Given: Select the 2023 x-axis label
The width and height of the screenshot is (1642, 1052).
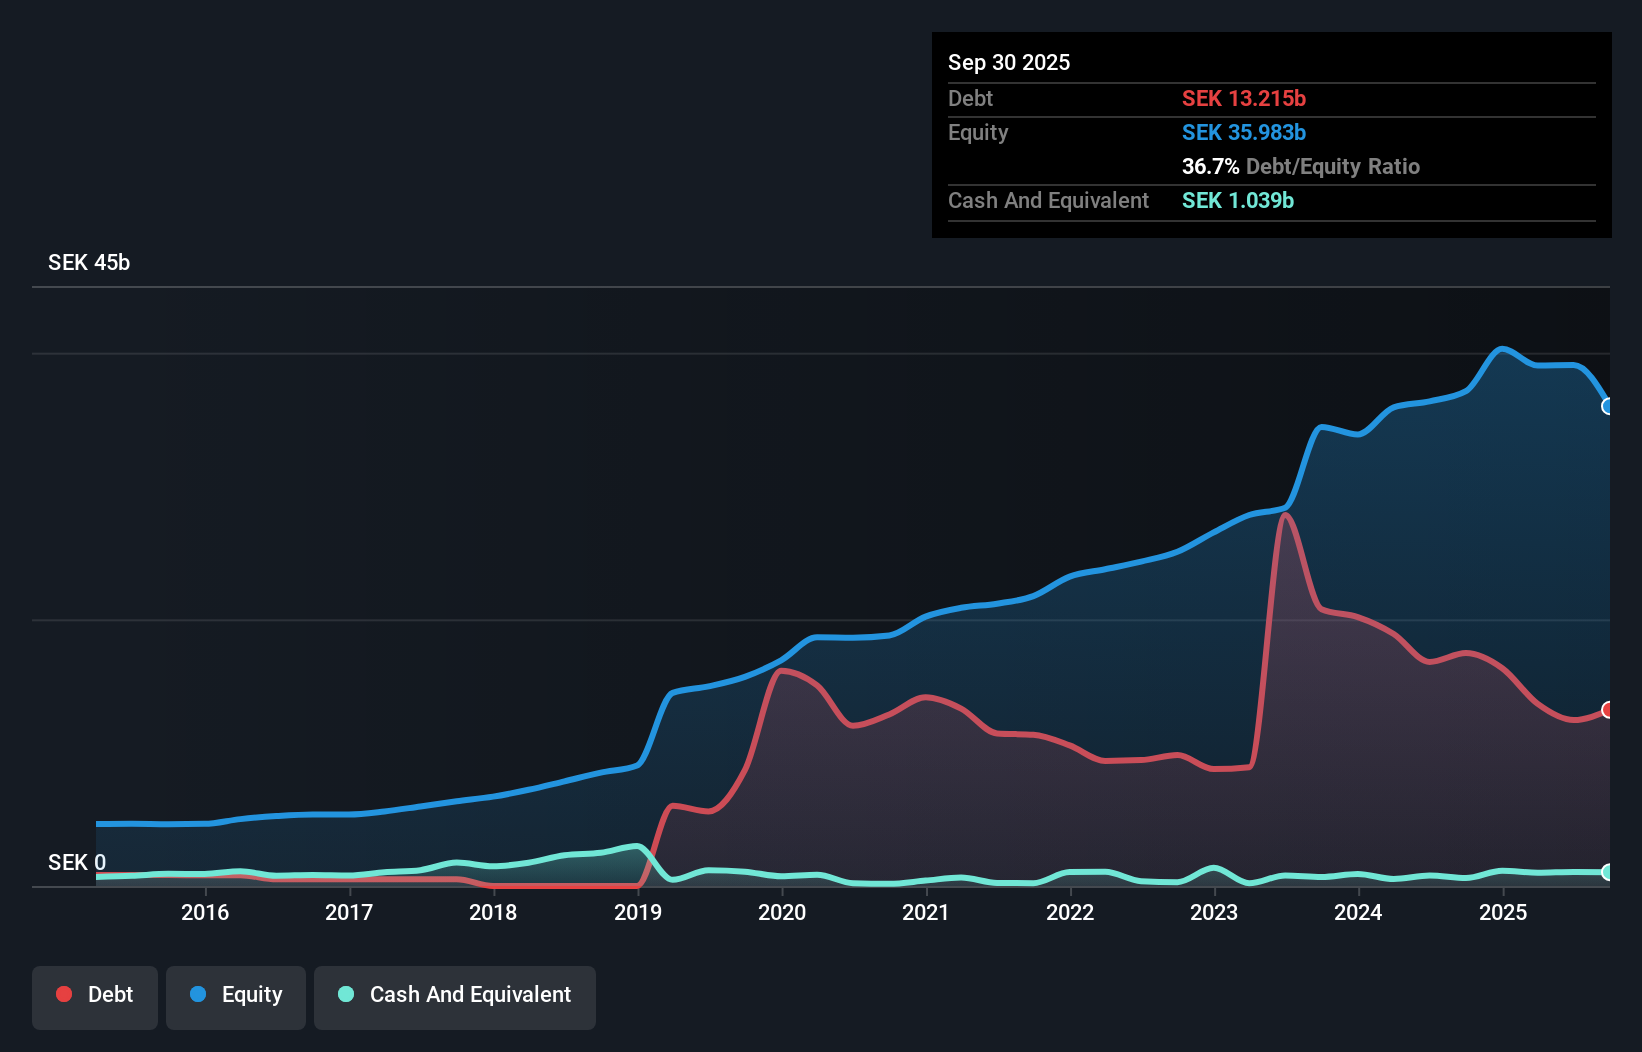Looking at the screenshot, I should (1214, 912).
